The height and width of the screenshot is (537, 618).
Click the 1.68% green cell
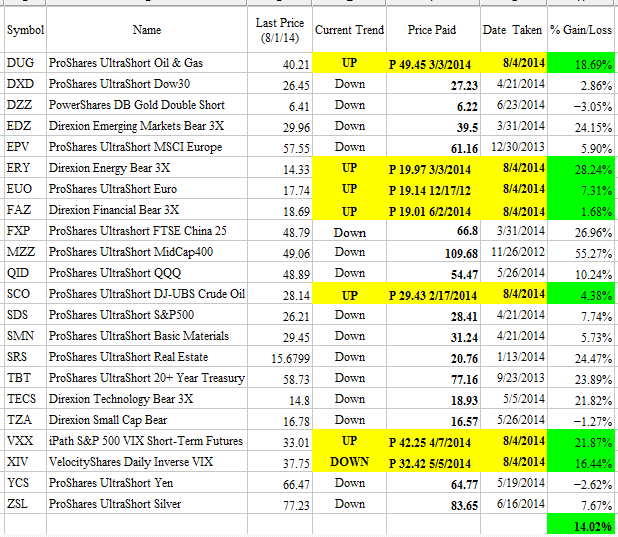tap(581, 210)
